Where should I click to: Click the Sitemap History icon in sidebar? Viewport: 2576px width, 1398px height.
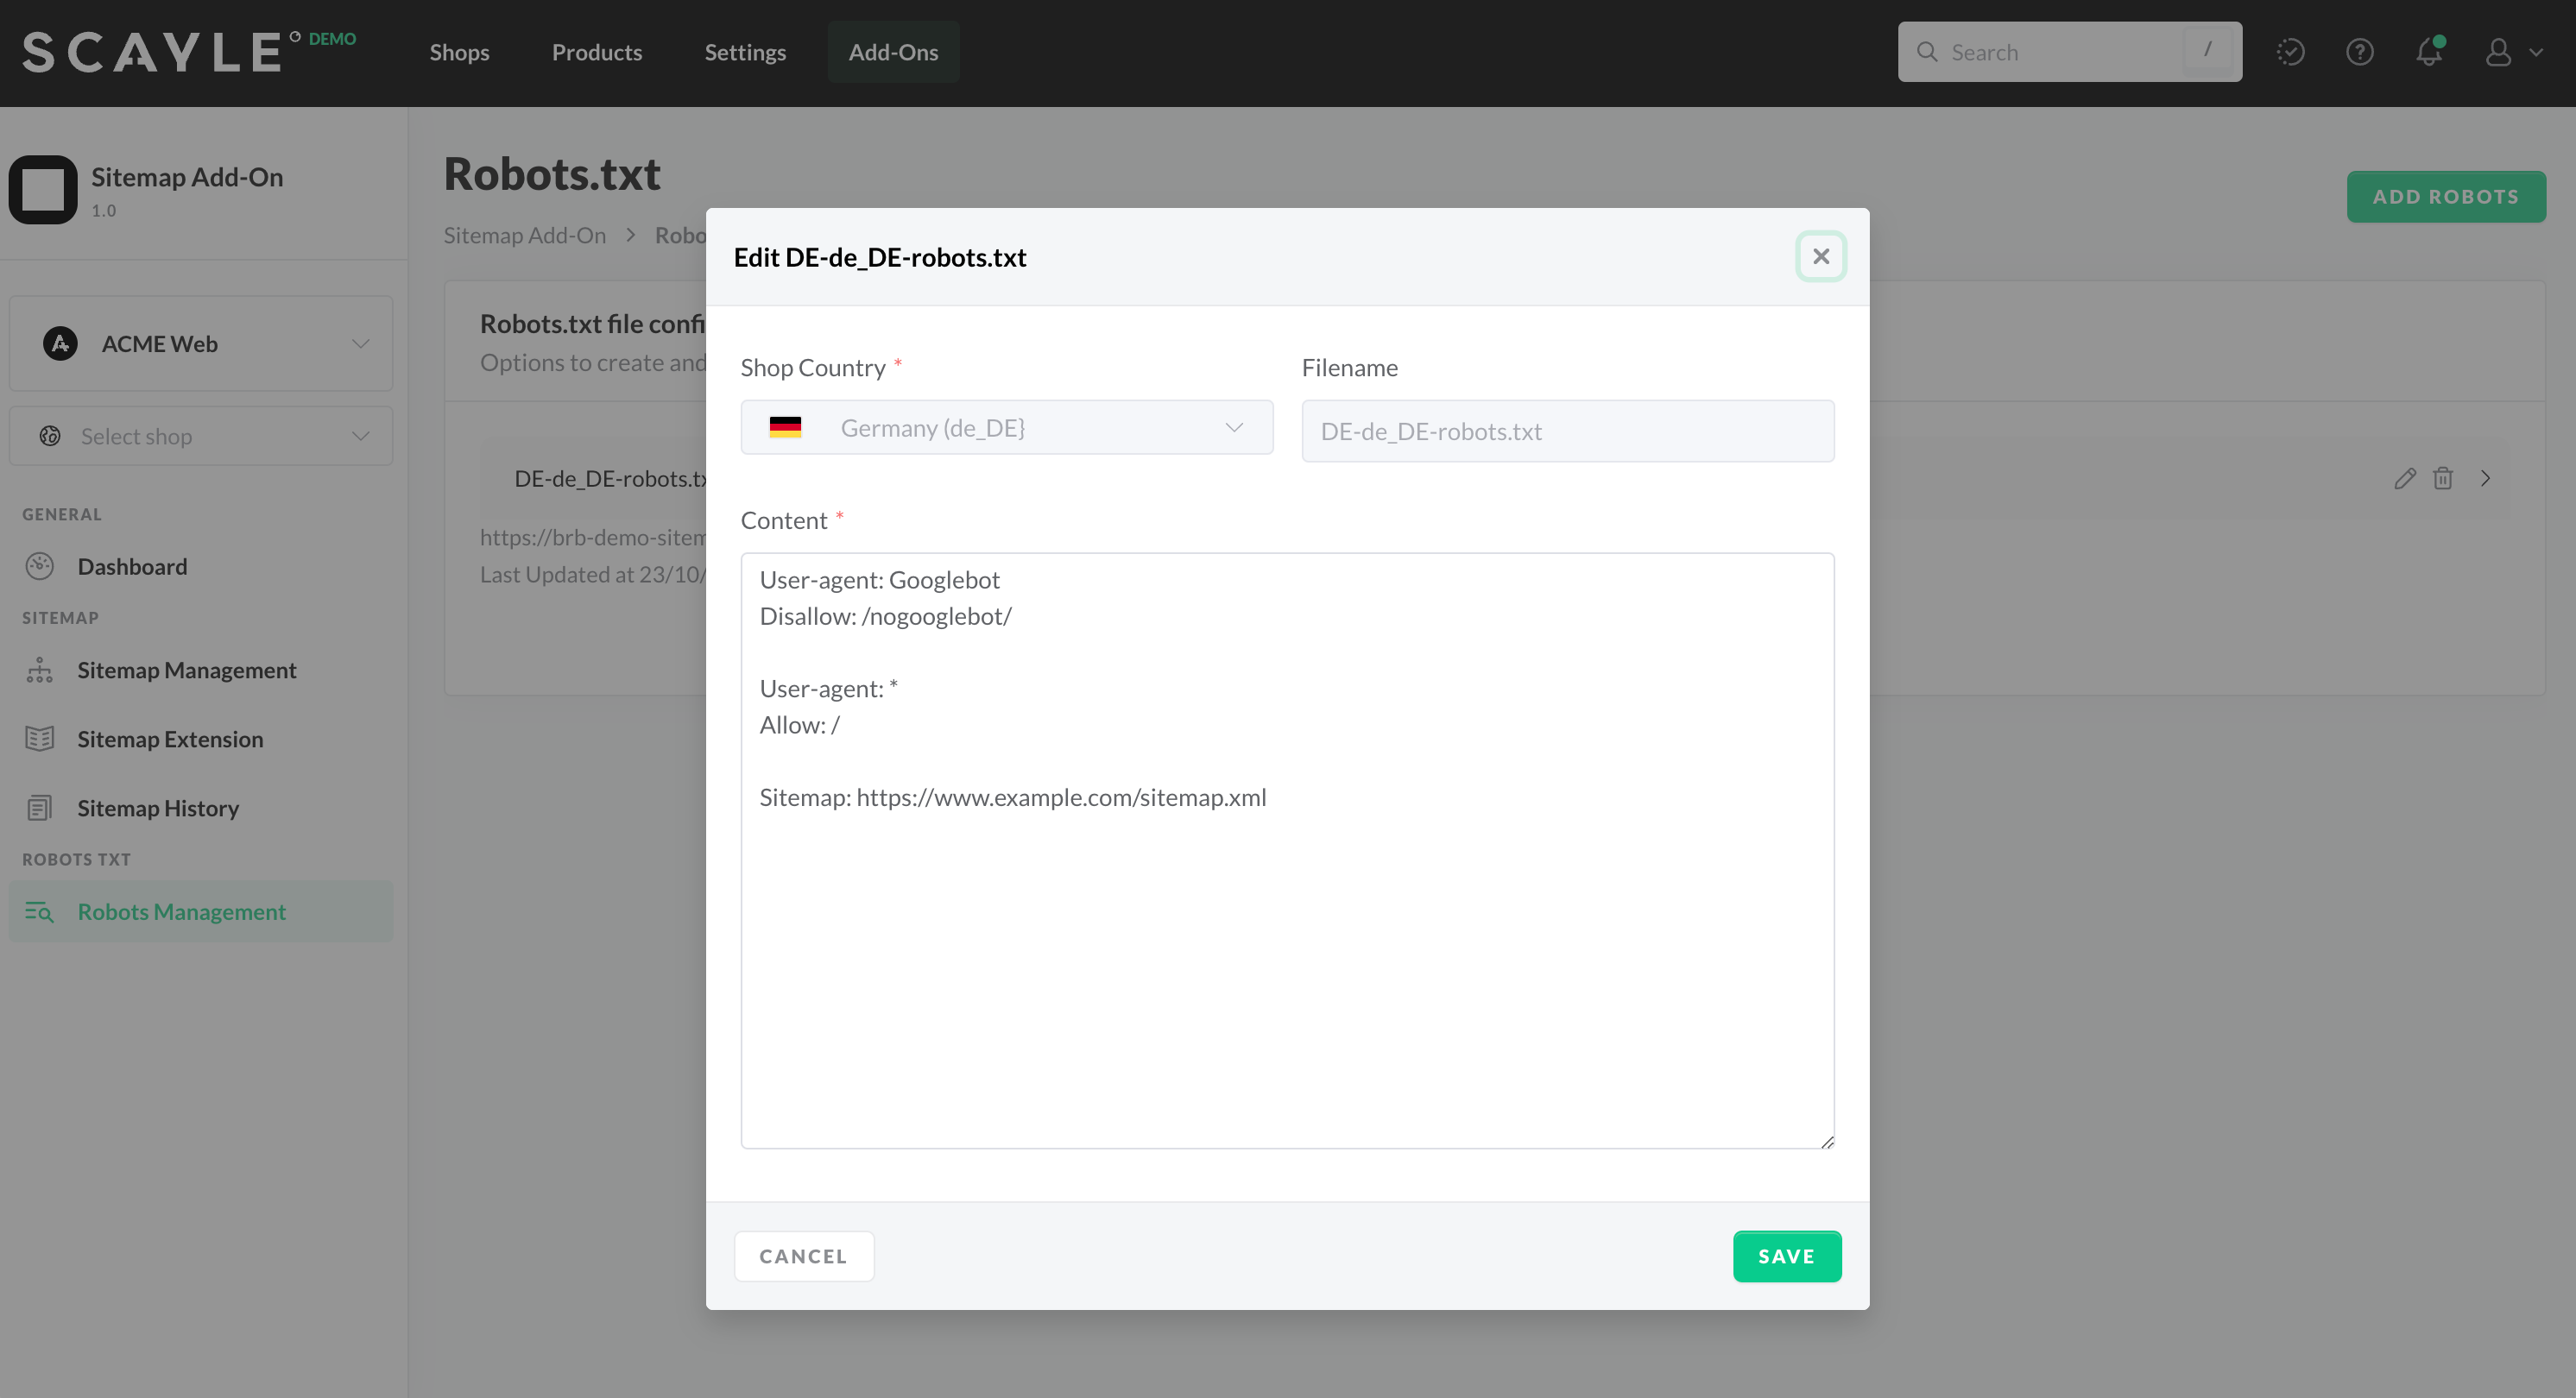(x=40, y=808)
